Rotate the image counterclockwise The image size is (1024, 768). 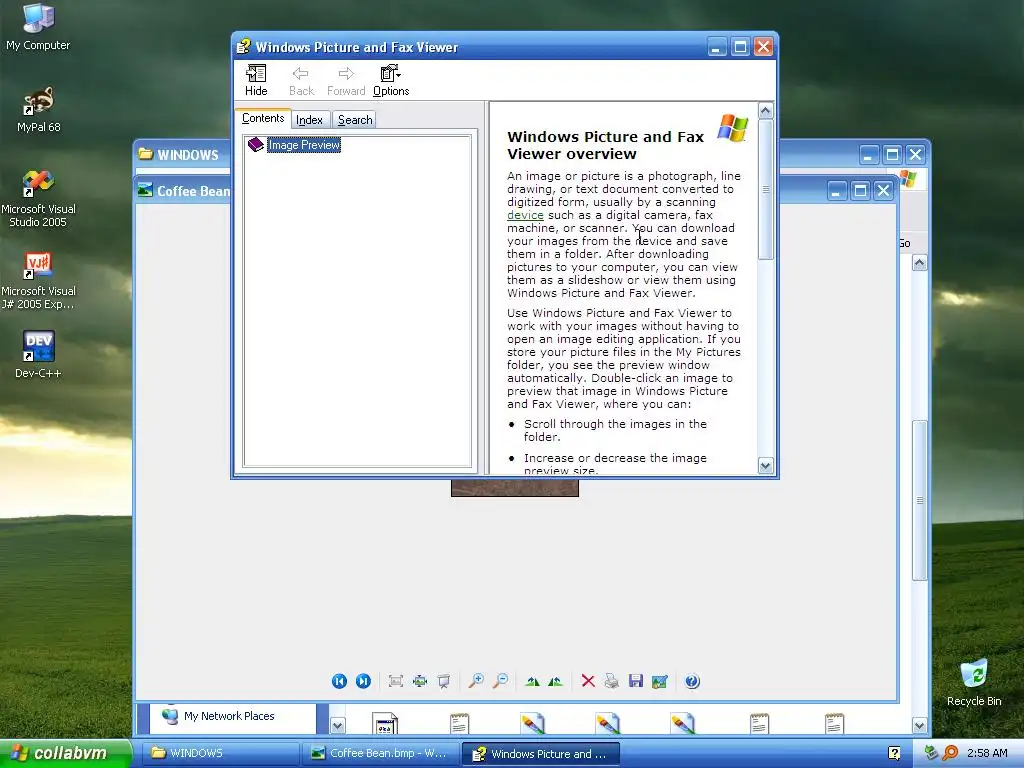pos(555,681)
